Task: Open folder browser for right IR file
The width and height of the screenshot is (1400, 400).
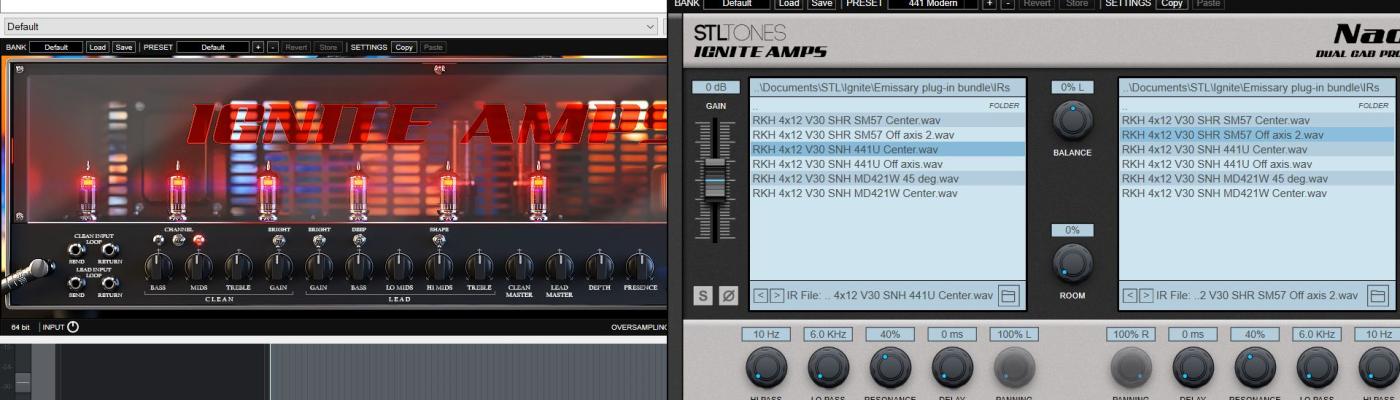Action: coord(1378,295)
